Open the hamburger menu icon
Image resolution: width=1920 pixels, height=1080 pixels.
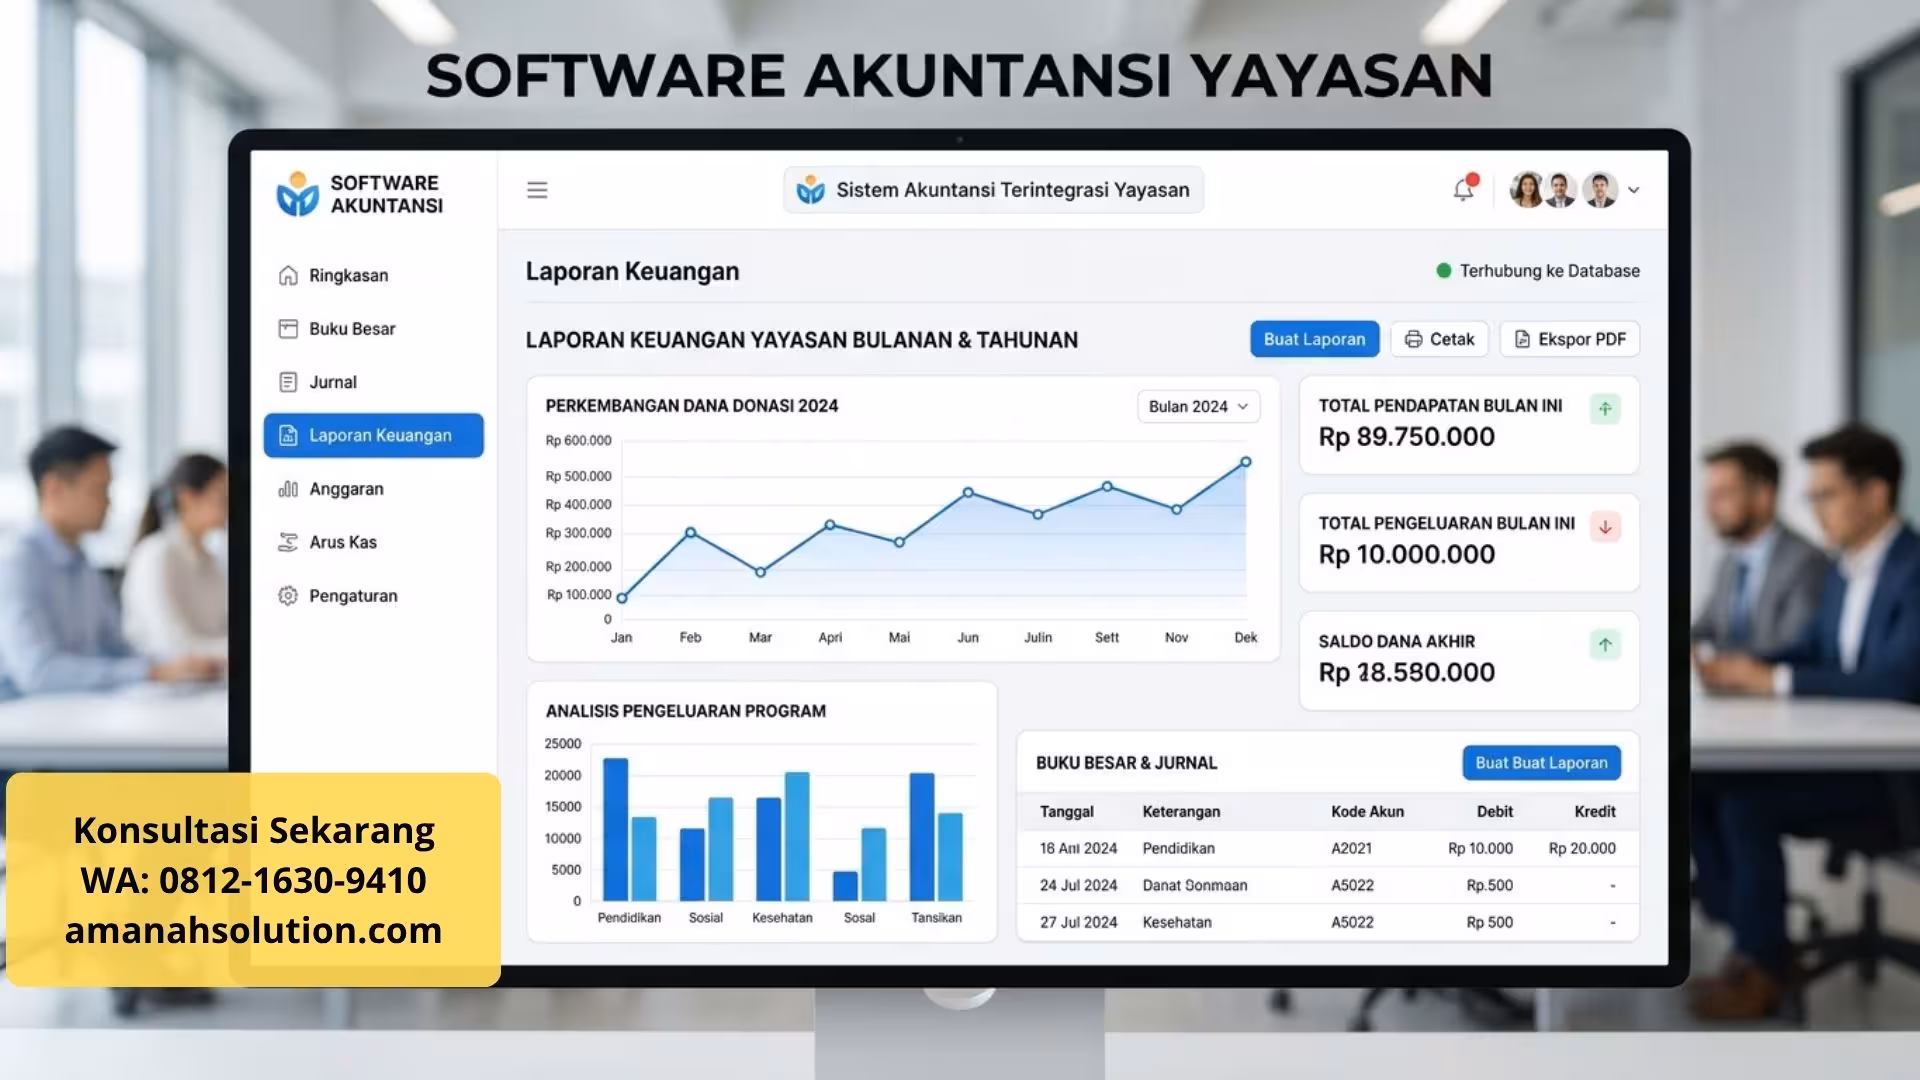[537, 190]
